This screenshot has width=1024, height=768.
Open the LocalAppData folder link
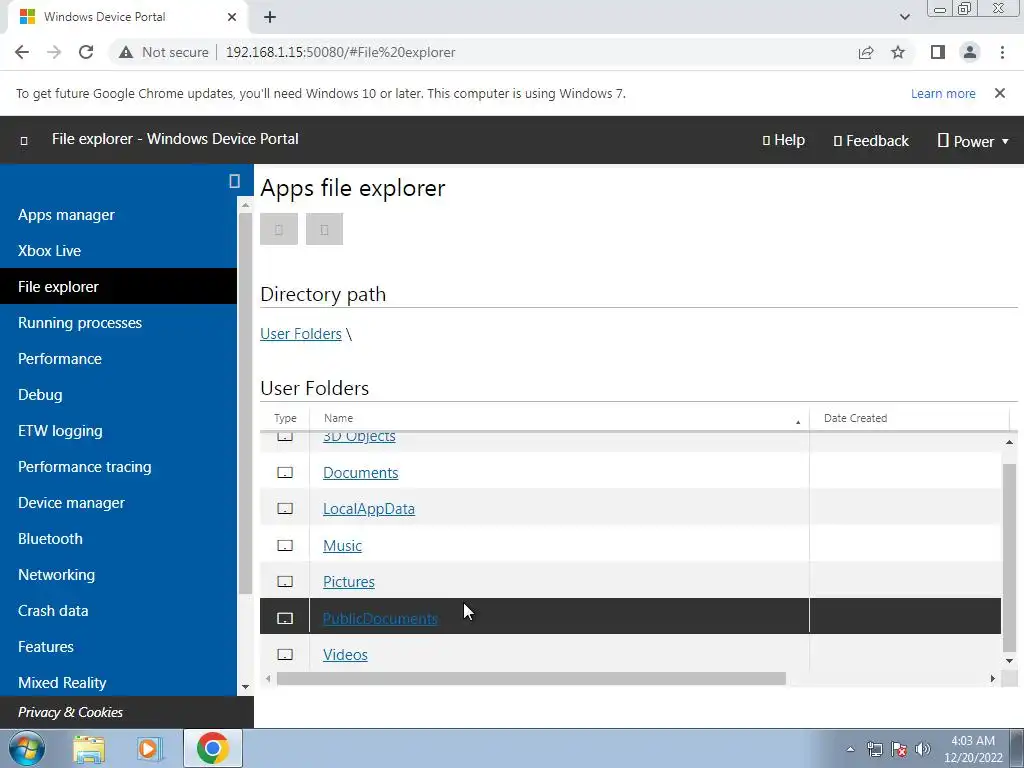(x=369, y=509)
